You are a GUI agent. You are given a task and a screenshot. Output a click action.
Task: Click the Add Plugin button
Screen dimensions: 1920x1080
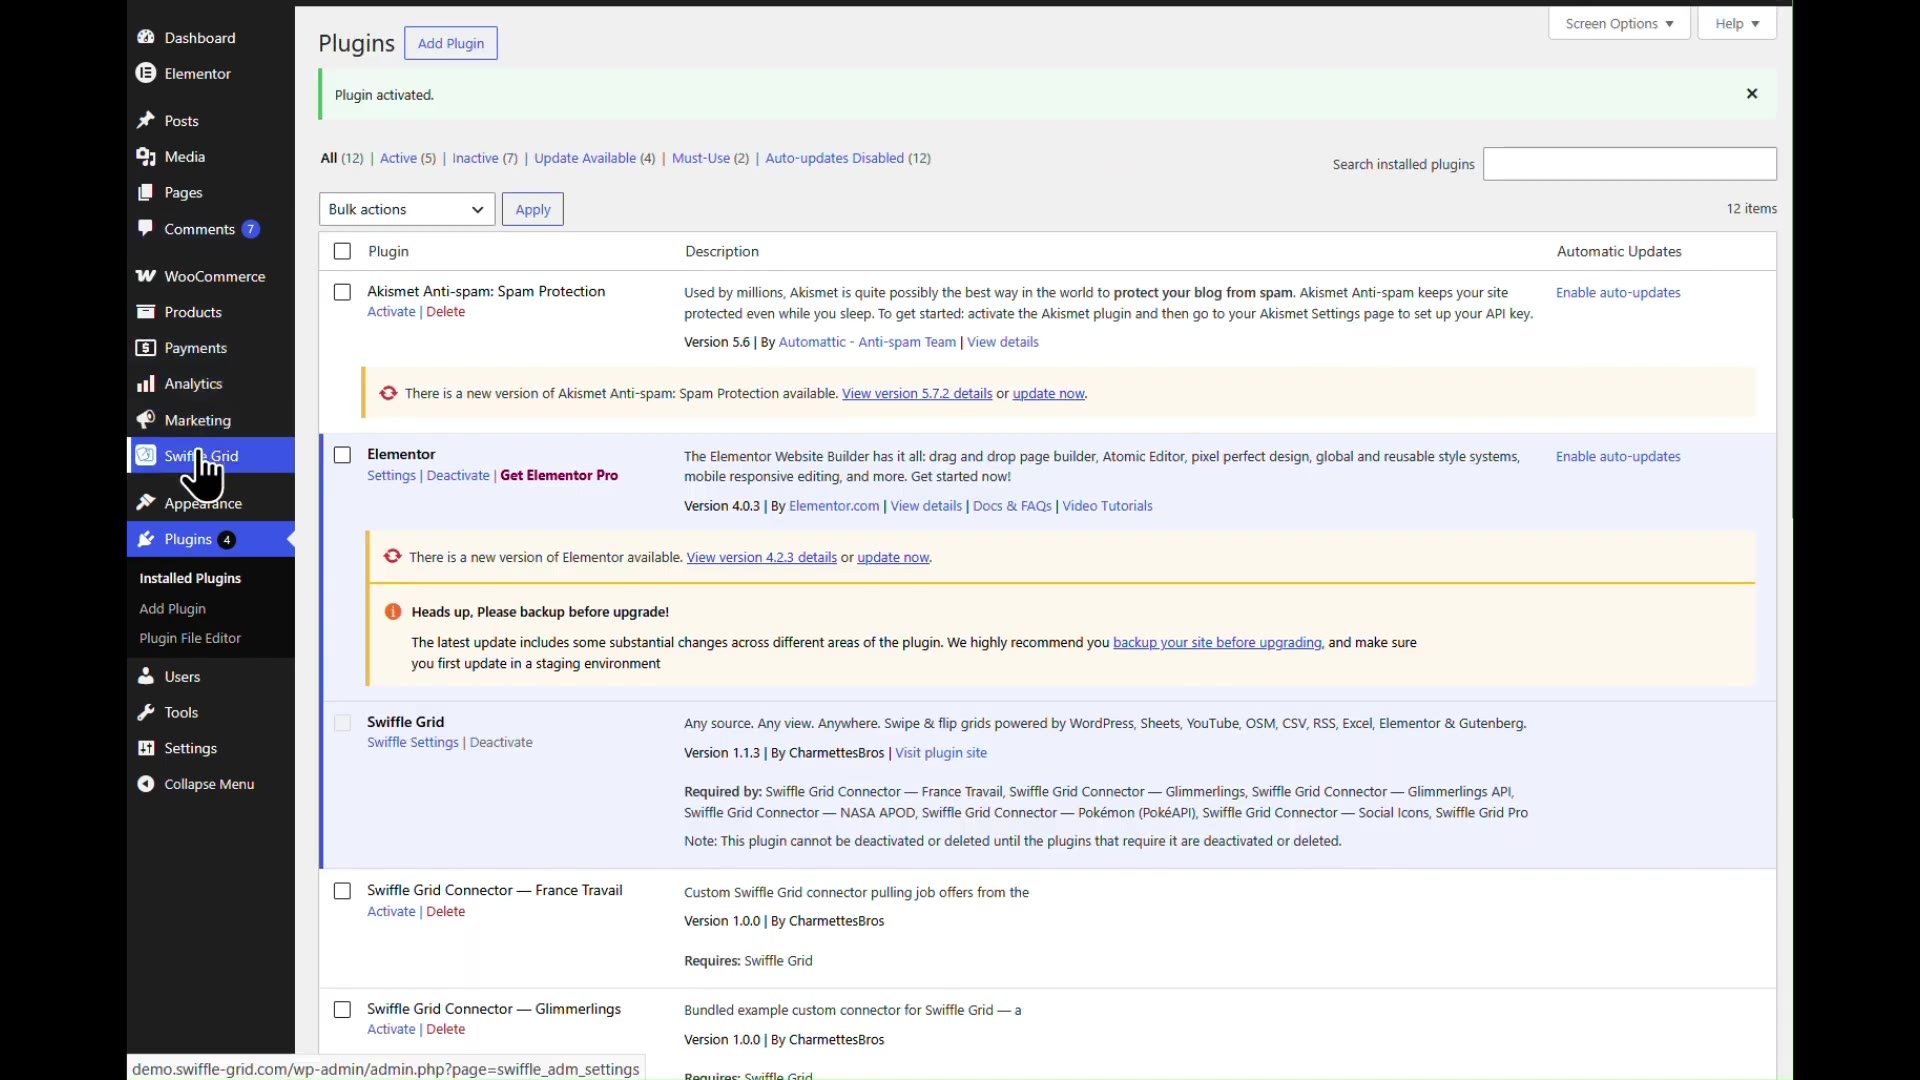click(x=451, y=43)
